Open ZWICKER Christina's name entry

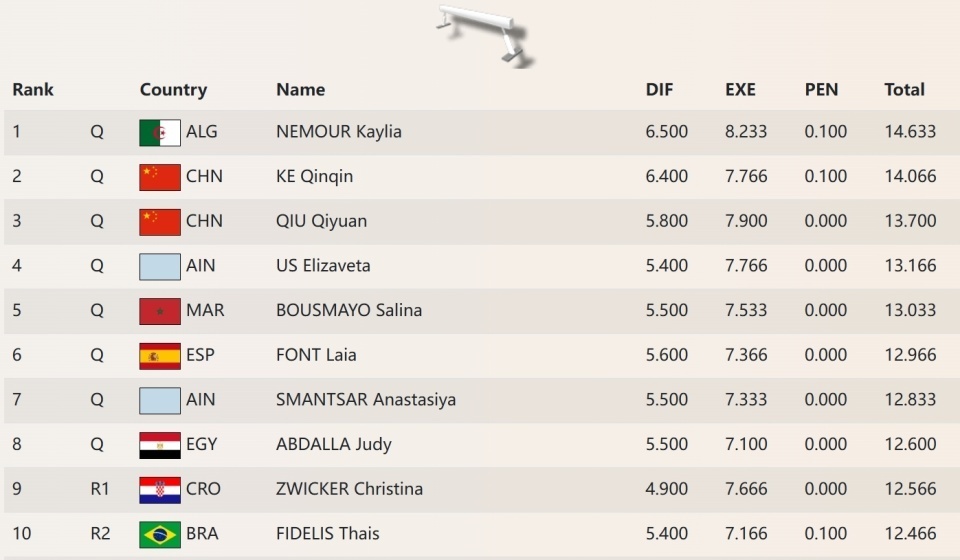[x=349, y=489]
